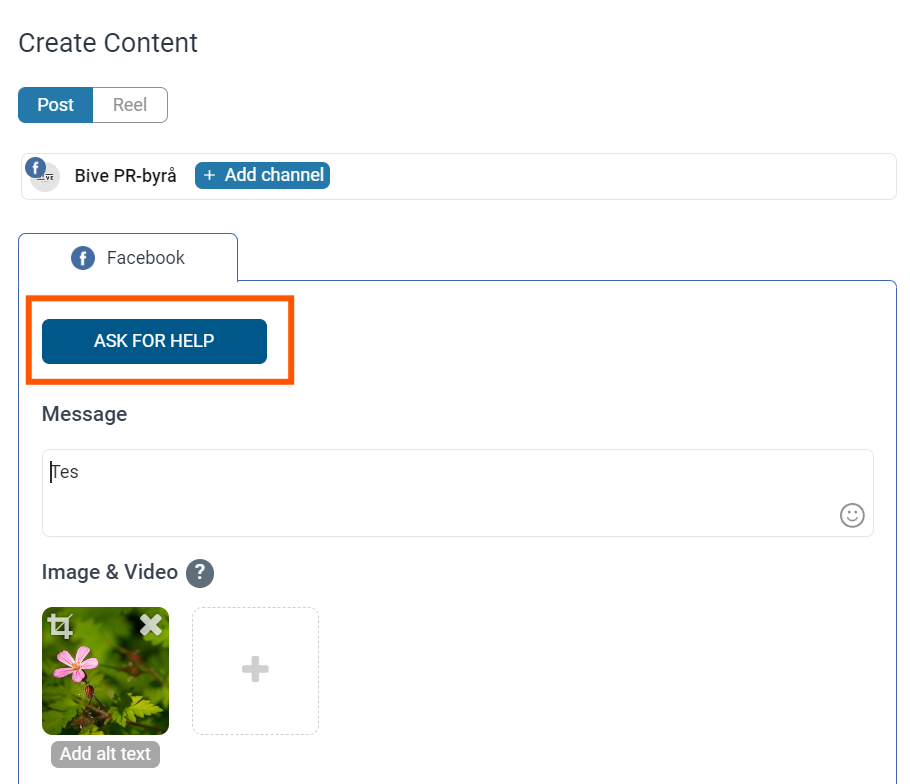This screenshot has width=910, height=784.
Task: Click Add alt text under the image
Action: click(105, 754)
